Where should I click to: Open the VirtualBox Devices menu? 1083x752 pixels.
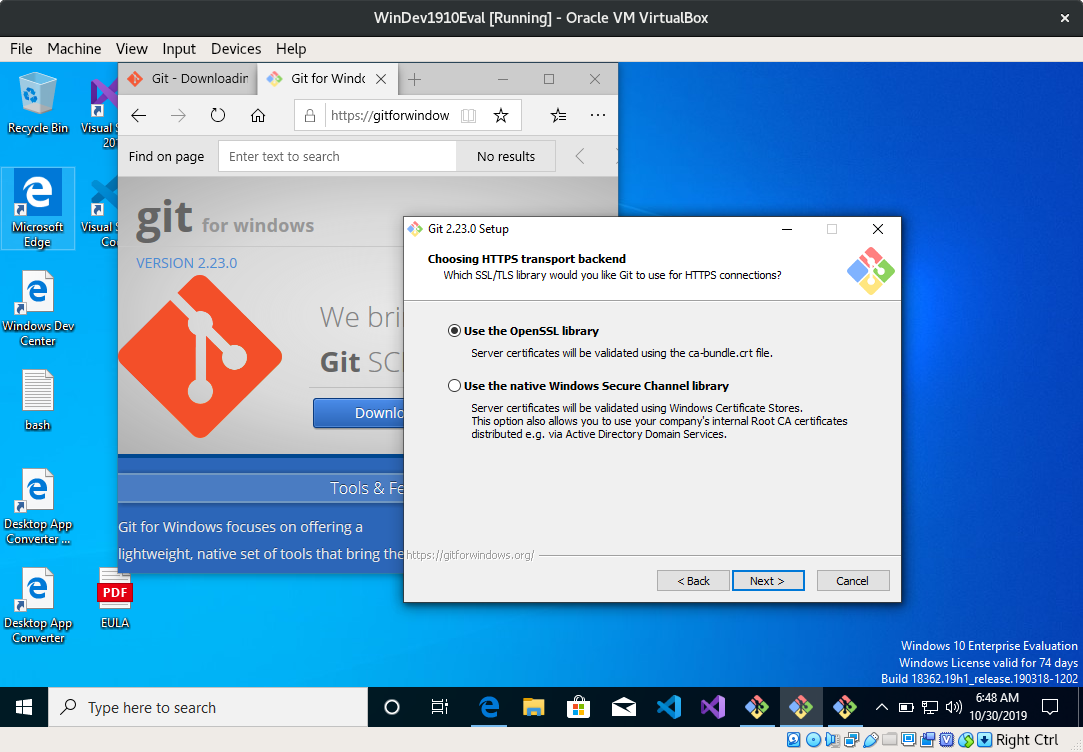click(236, 48)
